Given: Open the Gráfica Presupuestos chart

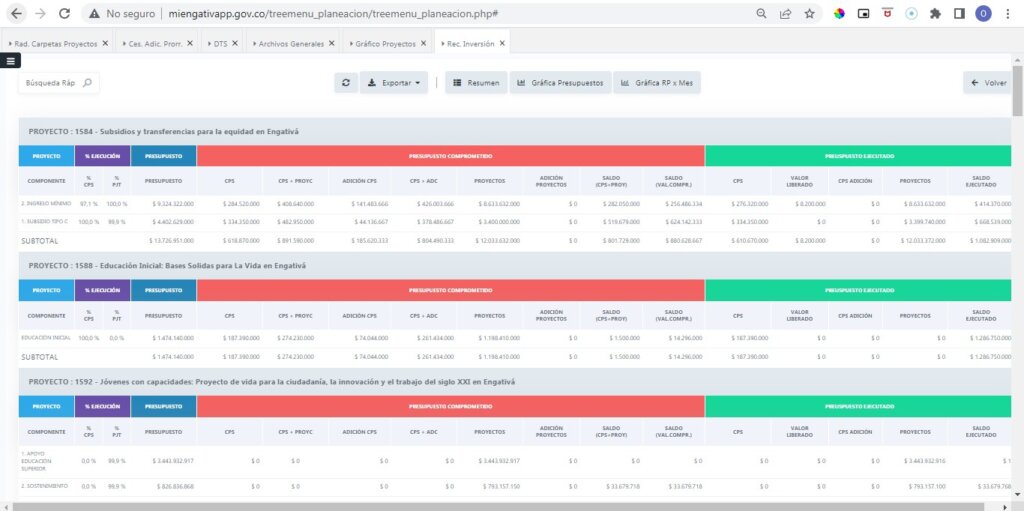Looking at the screenshot, I should [x=560, y=83].
